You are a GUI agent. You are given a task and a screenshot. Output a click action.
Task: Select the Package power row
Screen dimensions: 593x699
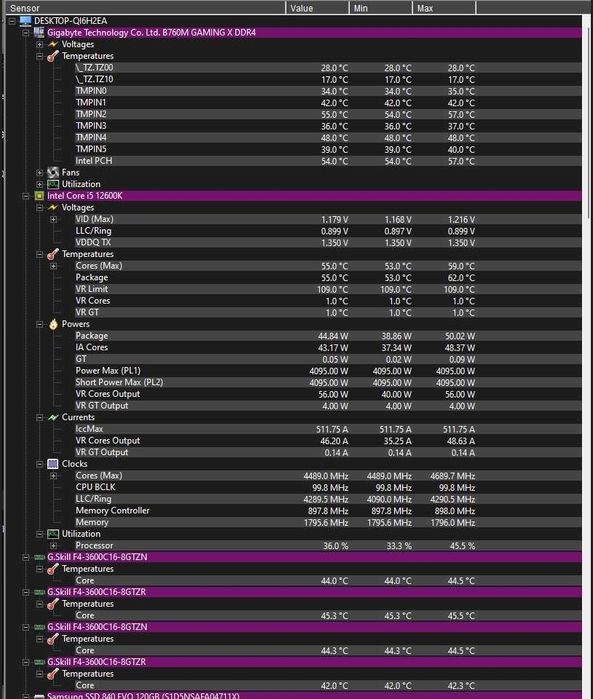point(293,336)
